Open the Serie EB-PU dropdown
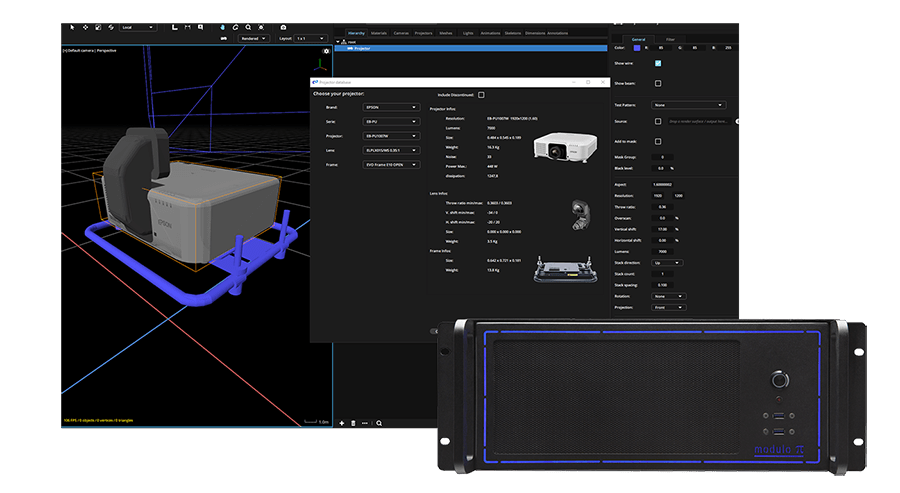The height and width of the screenshot is (493, 900). click(x=391, y=122)
